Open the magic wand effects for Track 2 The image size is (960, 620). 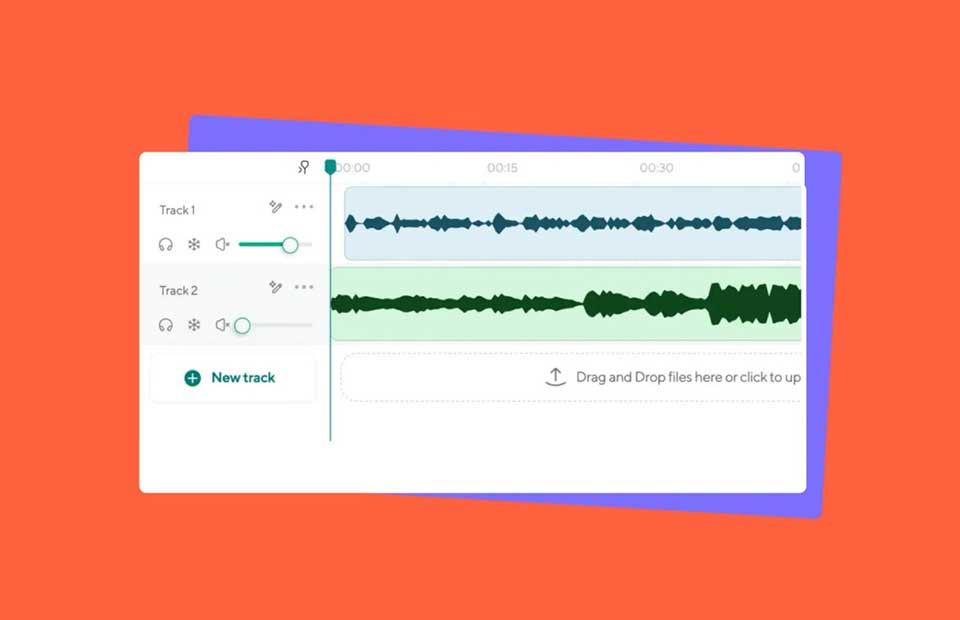click(276, 287)
